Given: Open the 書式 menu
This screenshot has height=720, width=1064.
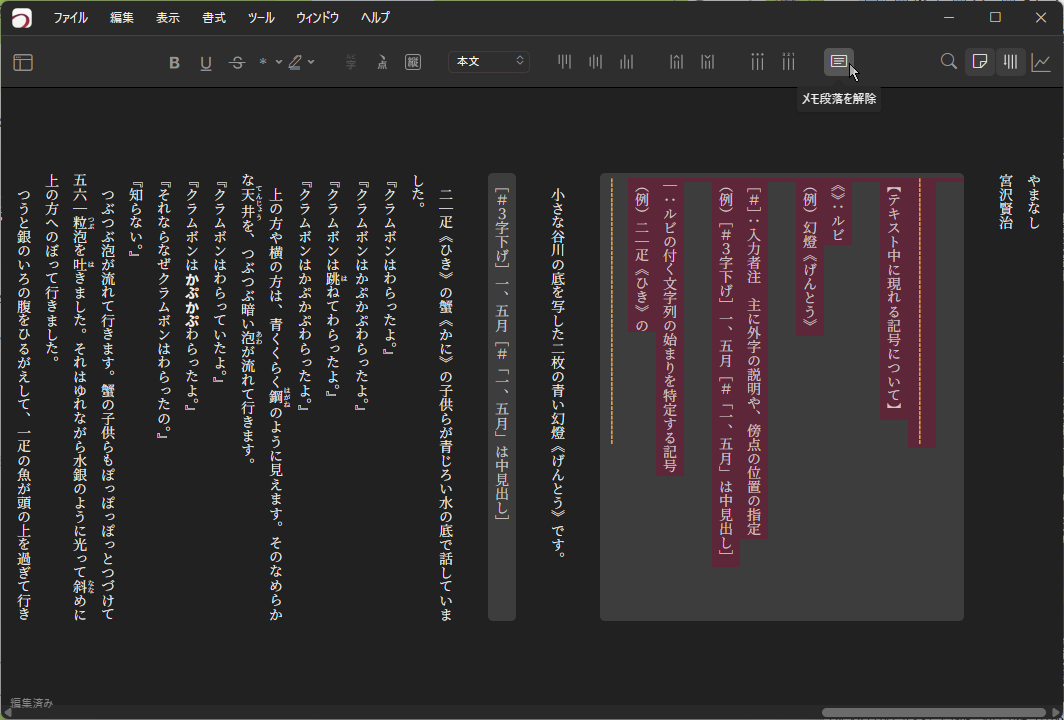Looking at the screenshot, I should click(214, 18).
